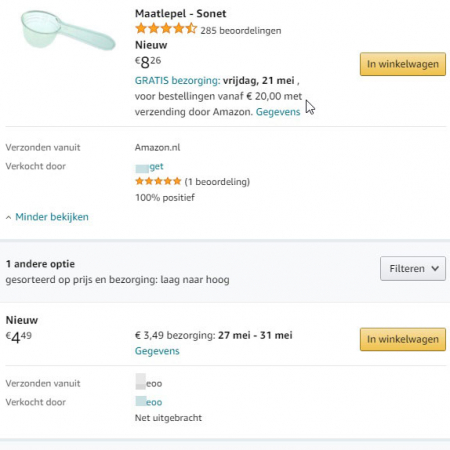Click the chevron next to Minder bekijken
The width and height of the screenshot is (450, 450).
[x=8, y=218]
